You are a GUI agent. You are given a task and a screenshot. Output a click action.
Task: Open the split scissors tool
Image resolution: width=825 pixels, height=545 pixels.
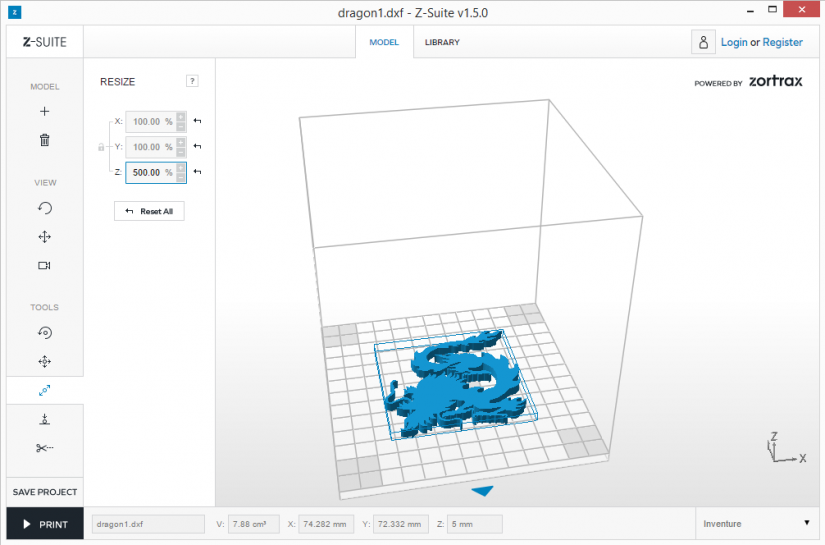pos(45,448)
